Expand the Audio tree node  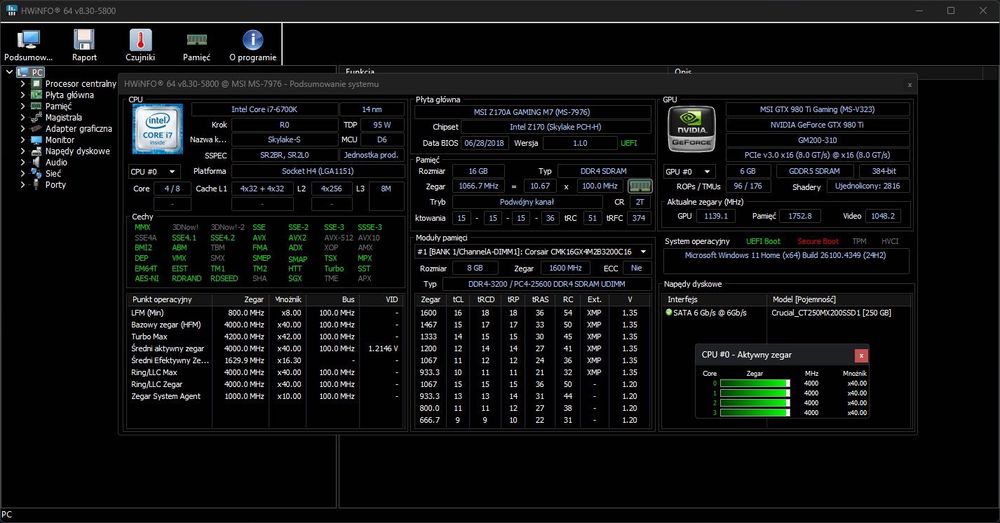click(x=23, y=162)
